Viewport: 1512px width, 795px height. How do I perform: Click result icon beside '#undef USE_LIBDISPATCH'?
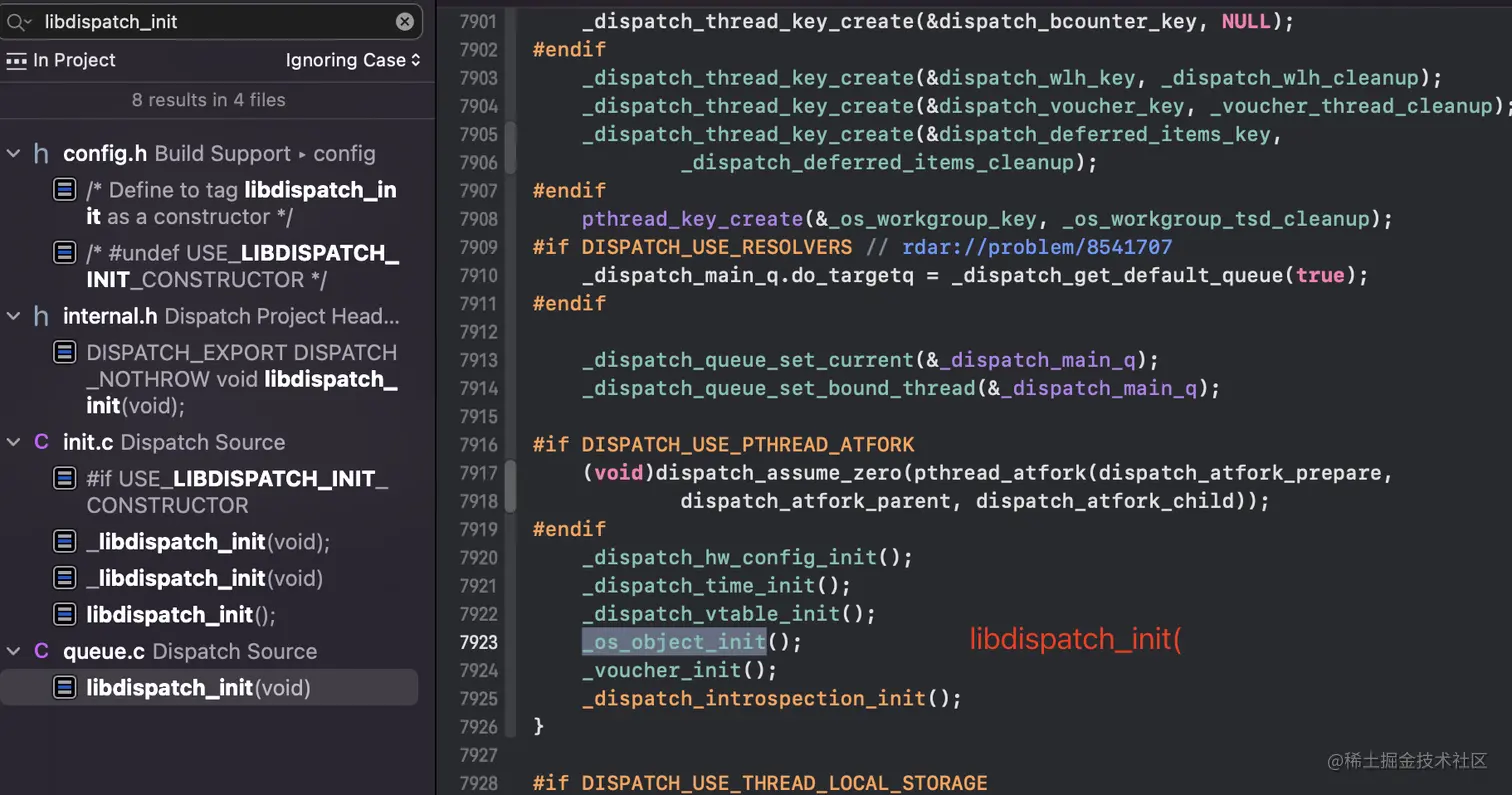(65, 253)
